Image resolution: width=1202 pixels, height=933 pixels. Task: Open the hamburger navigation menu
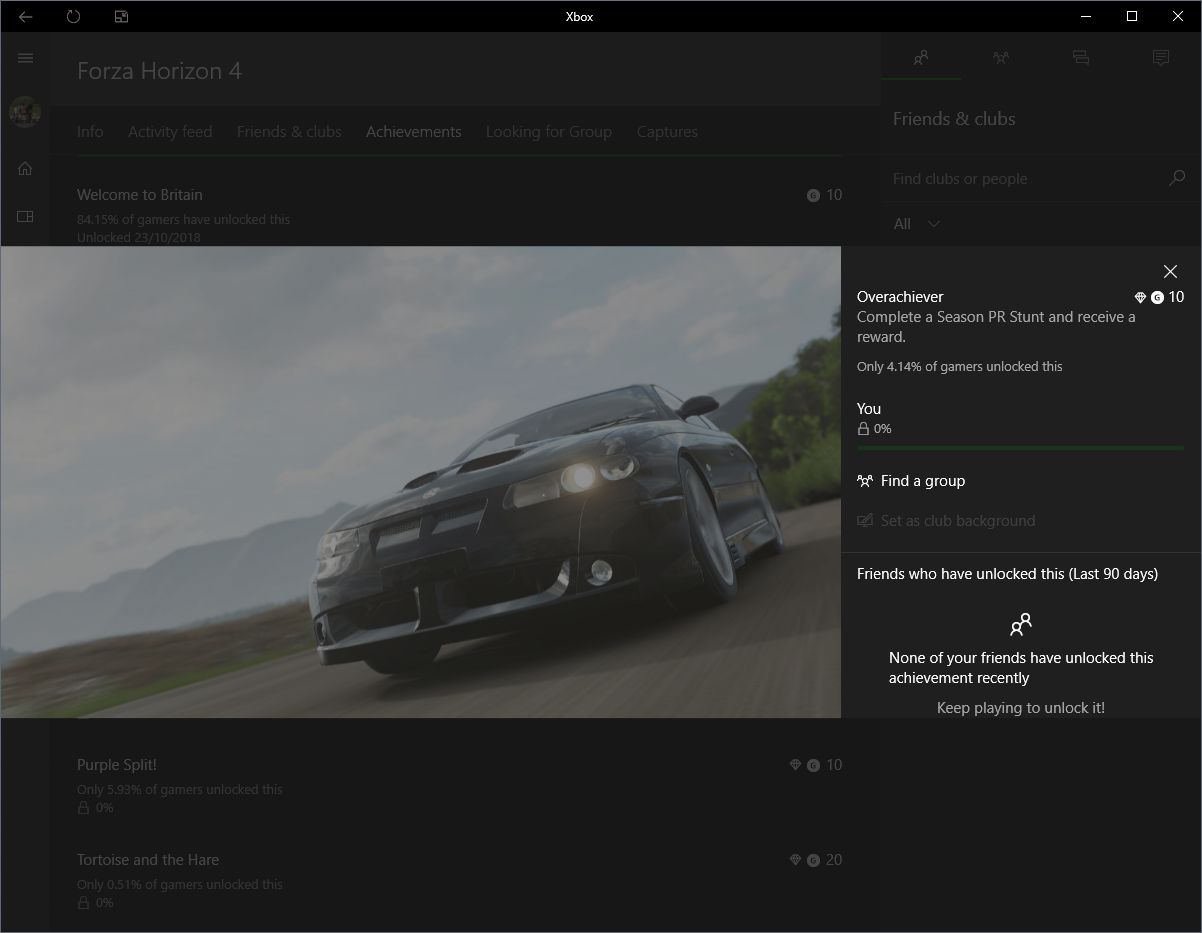click(25, 58)
